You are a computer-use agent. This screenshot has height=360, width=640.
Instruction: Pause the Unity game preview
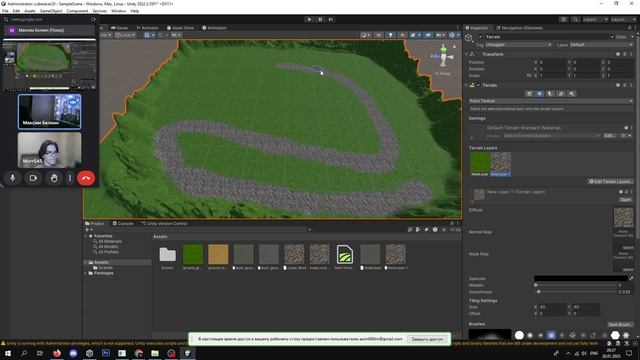[x=320, y=19]
